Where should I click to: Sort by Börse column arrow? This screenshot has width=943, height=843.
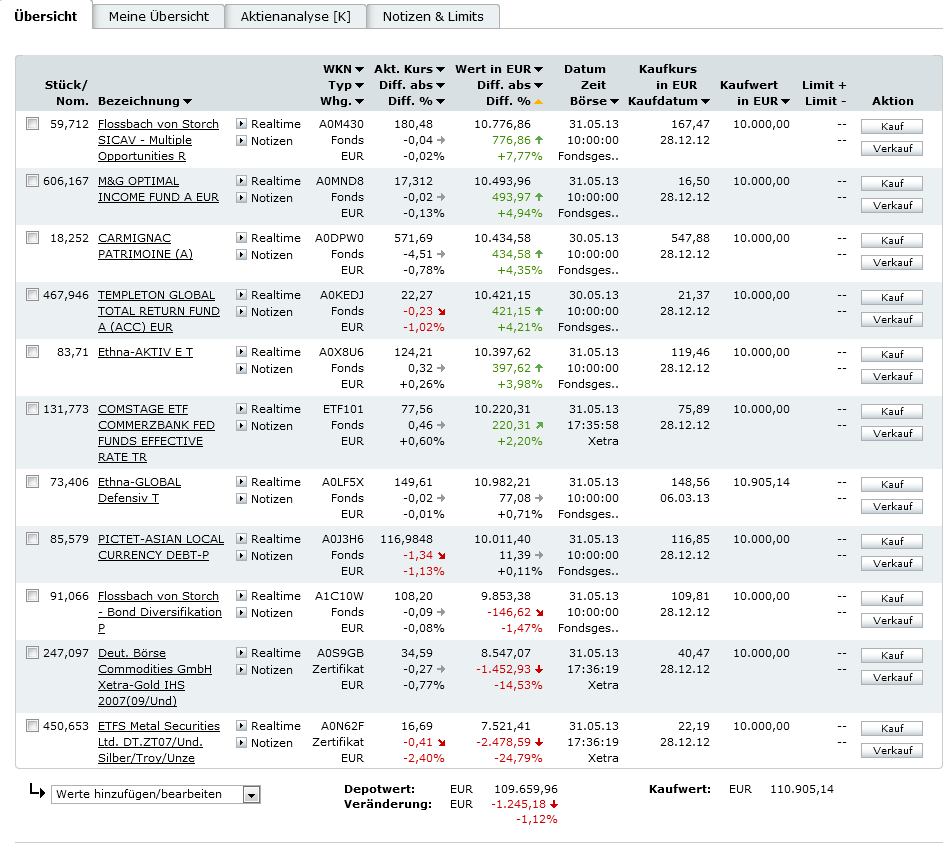(614, 102)
